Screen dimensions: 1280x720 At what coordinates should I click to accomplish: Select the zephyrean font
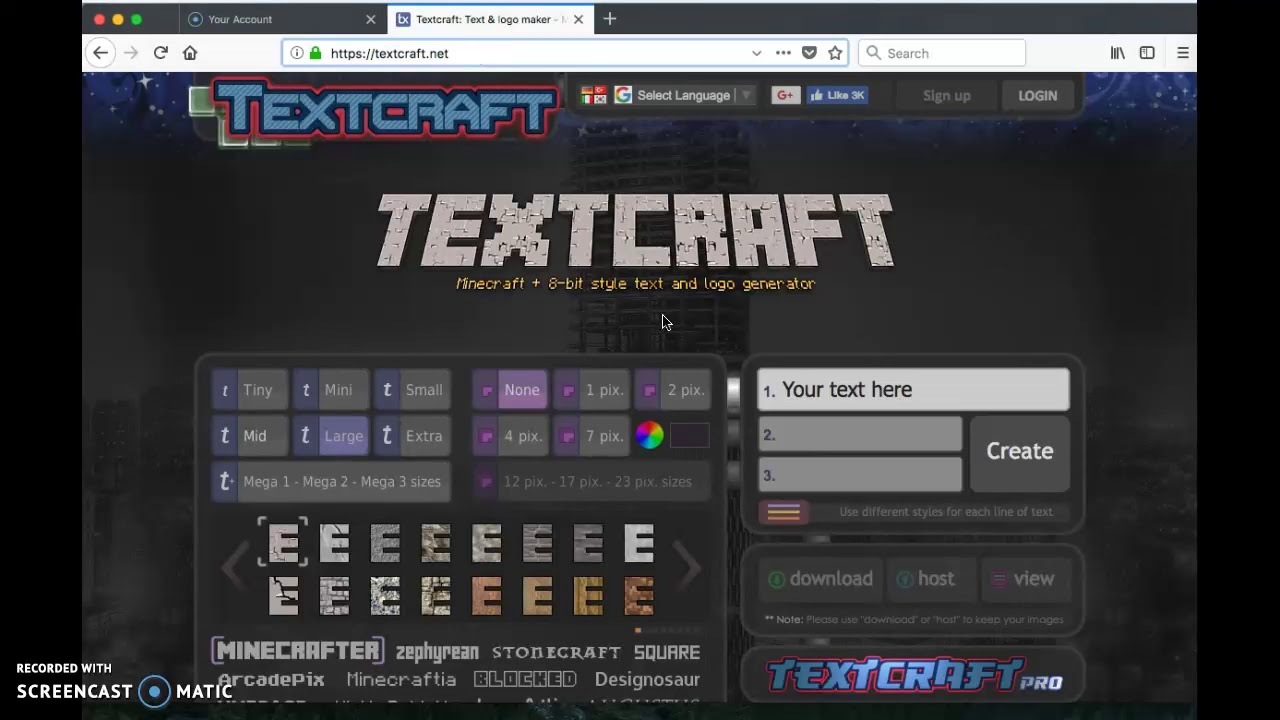pyautogui.click(x=437, y=652)
